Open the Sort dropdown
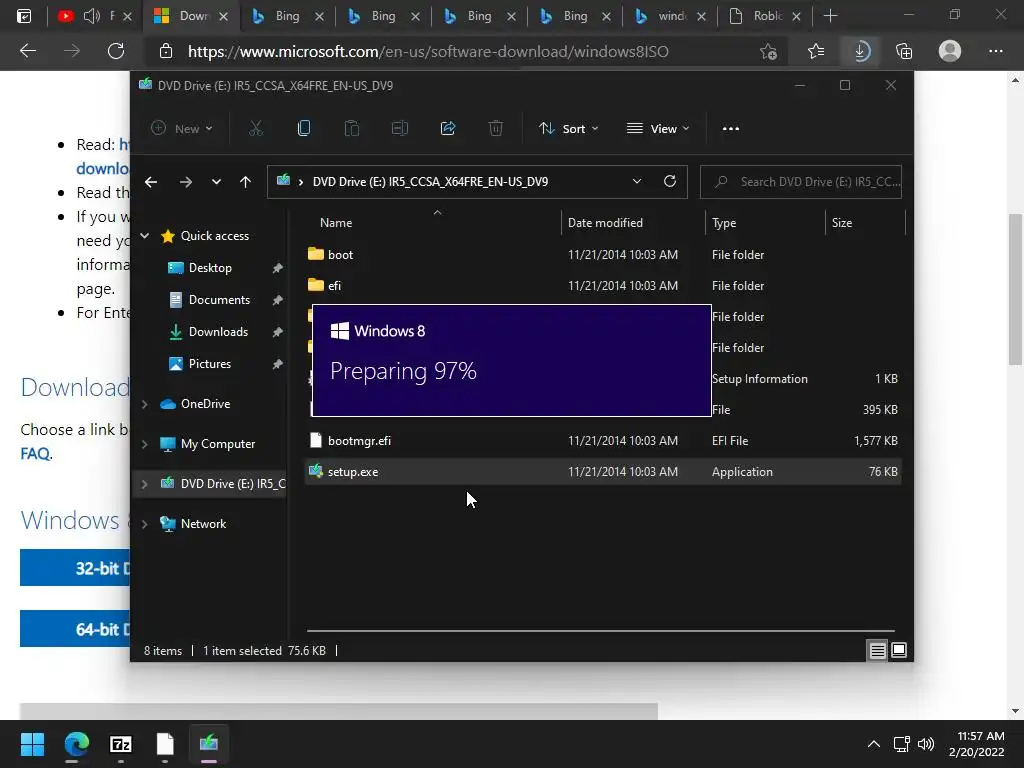The width and height of the screenshot is (1024, 768). coord(568,129)
